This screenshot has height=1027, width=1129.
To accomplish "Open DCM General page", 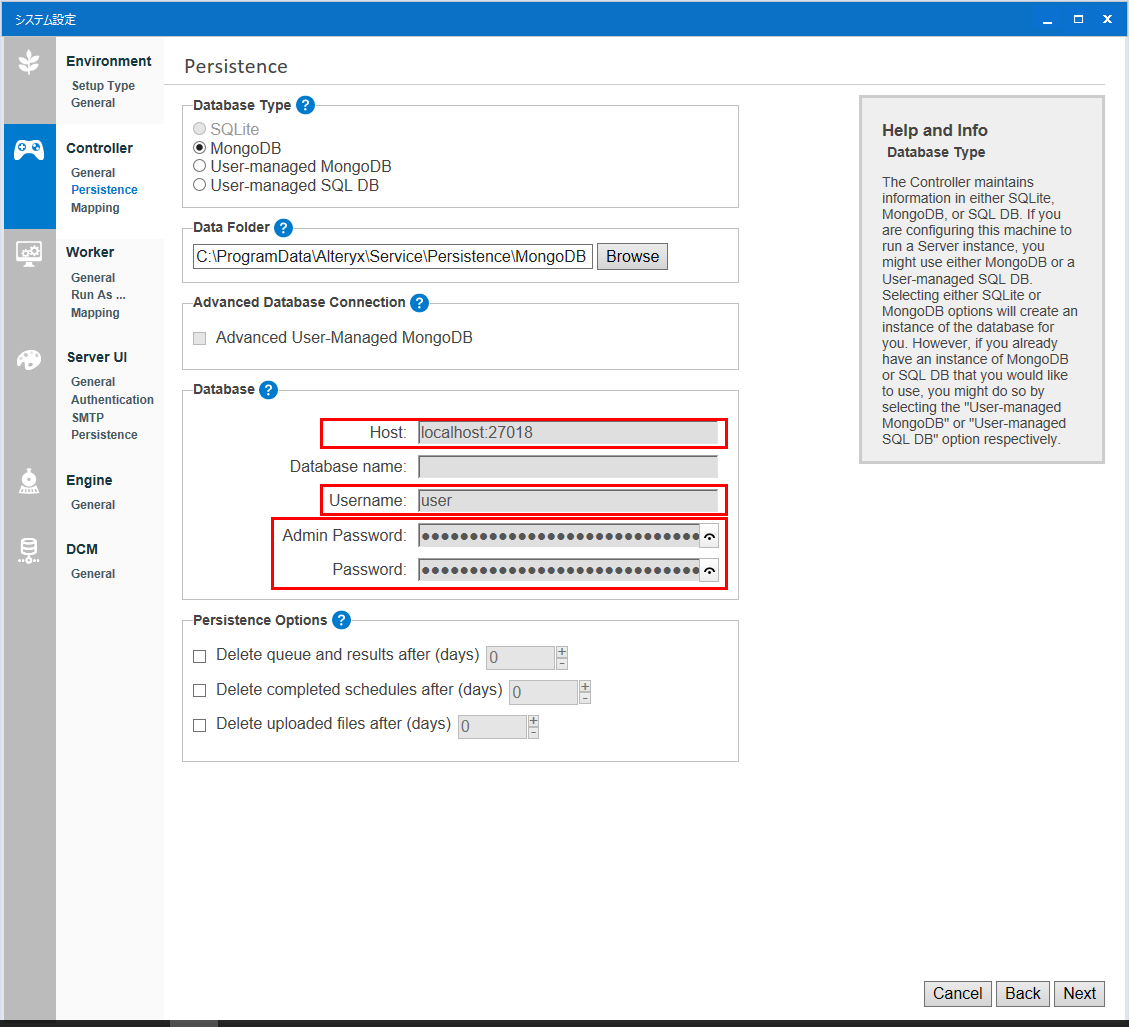I will (93, 574).
